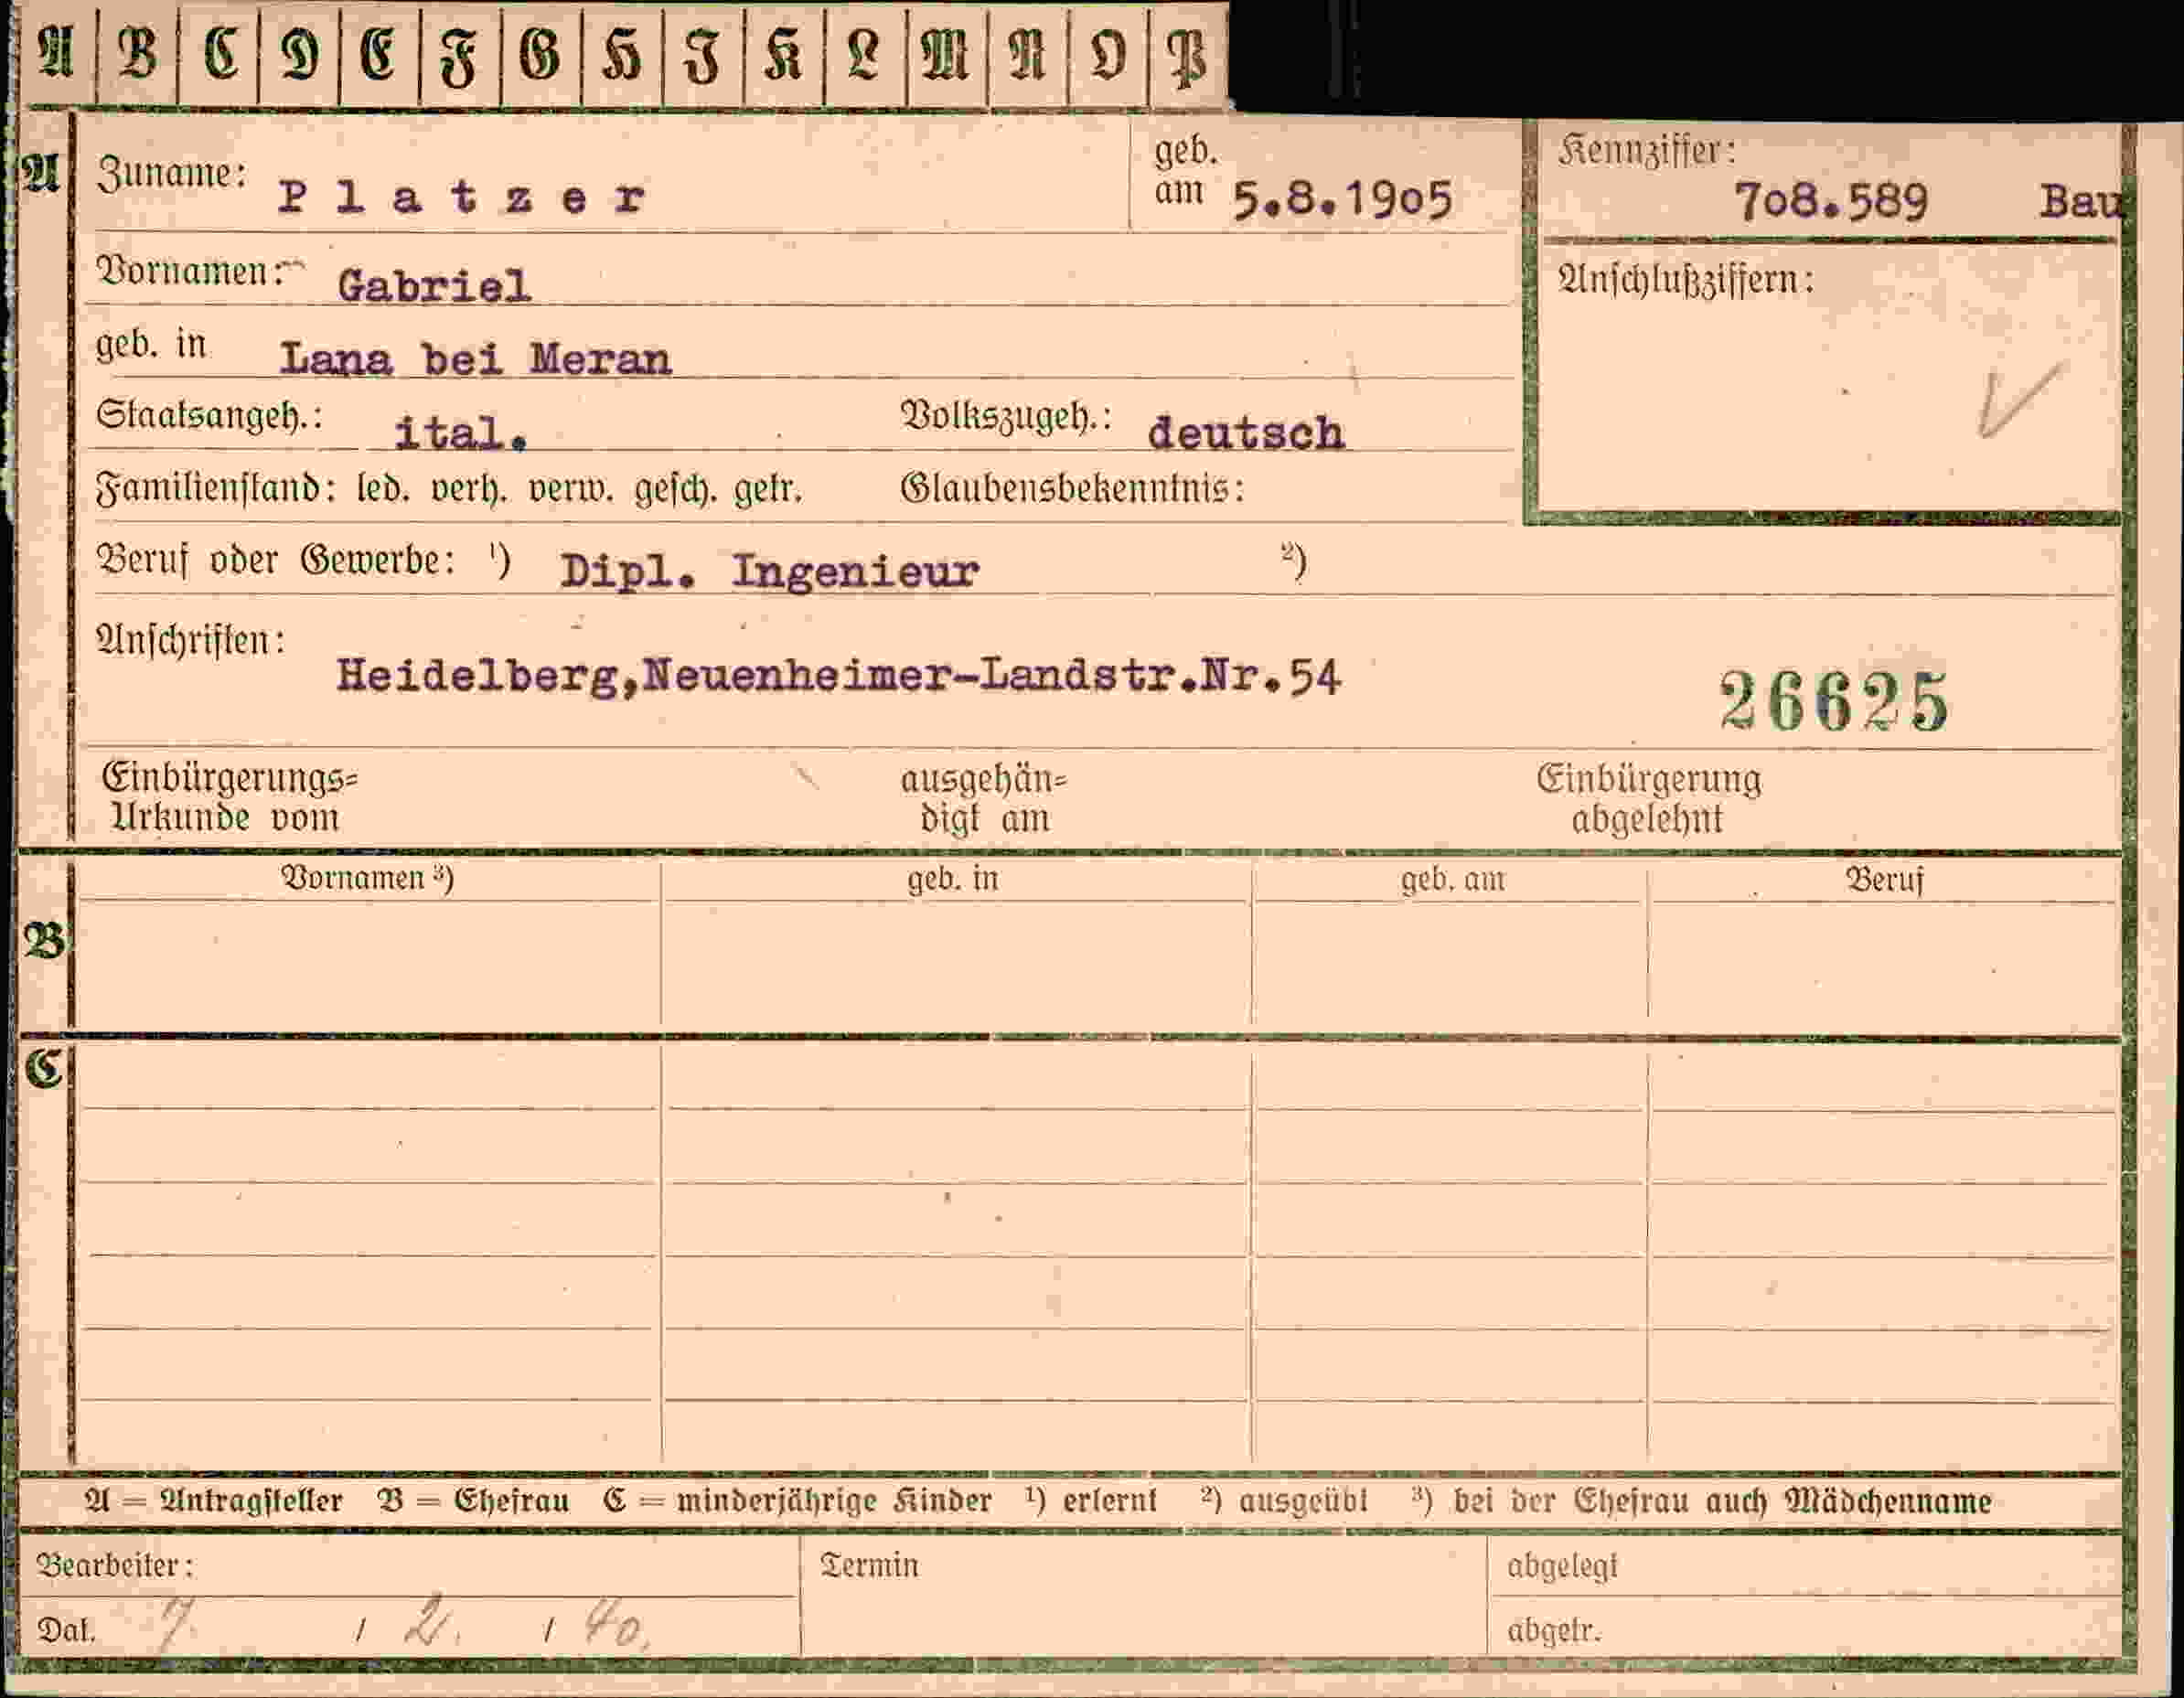Click the letter N index tab
Viewport: 2184px width, 1698px height.
point(1029,54)
